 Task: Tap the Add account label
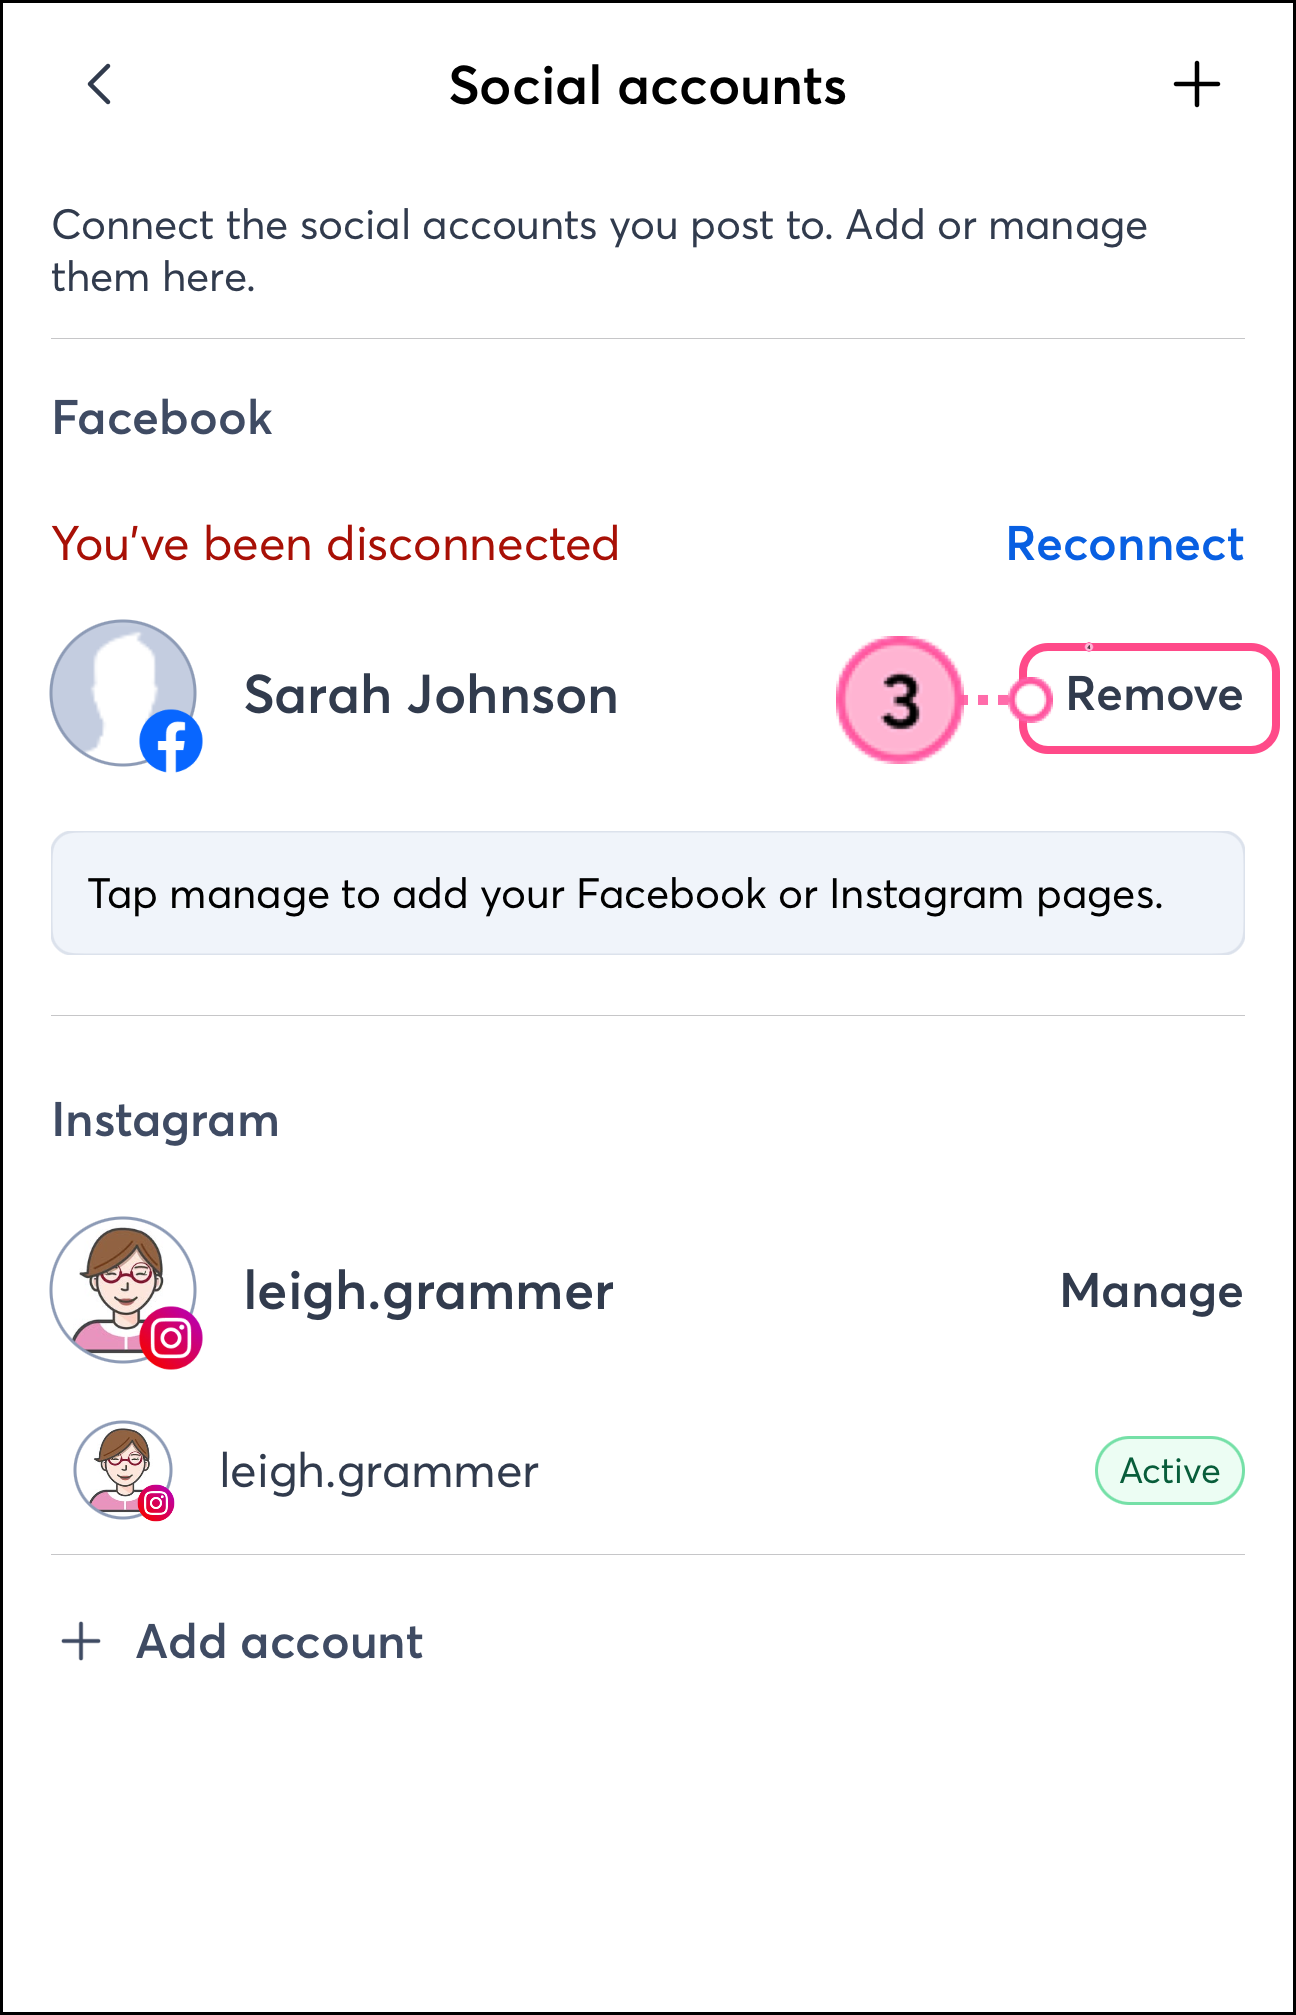pyautogui.click(x=280, y=1642)
